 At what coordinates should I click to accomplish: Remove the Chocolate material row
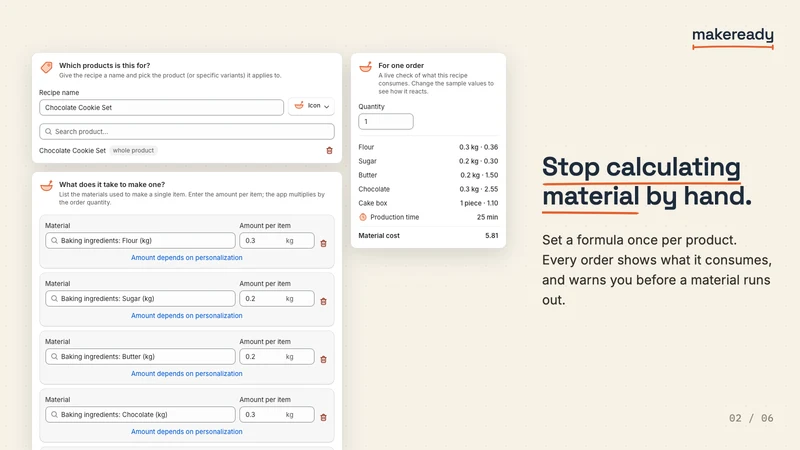(x=323, y=417)
